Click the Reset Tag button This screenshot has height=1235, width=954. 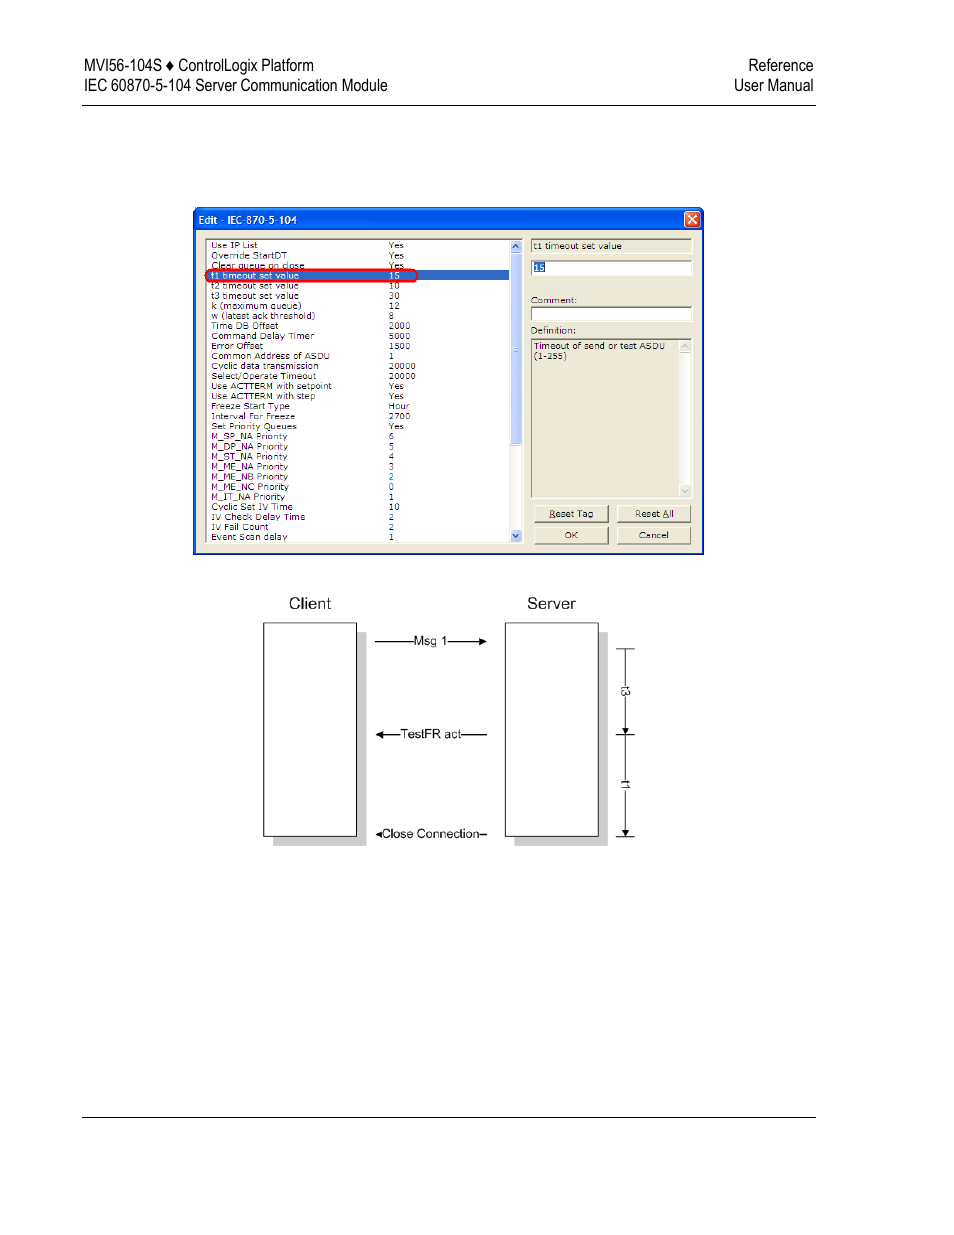point(571,514)
